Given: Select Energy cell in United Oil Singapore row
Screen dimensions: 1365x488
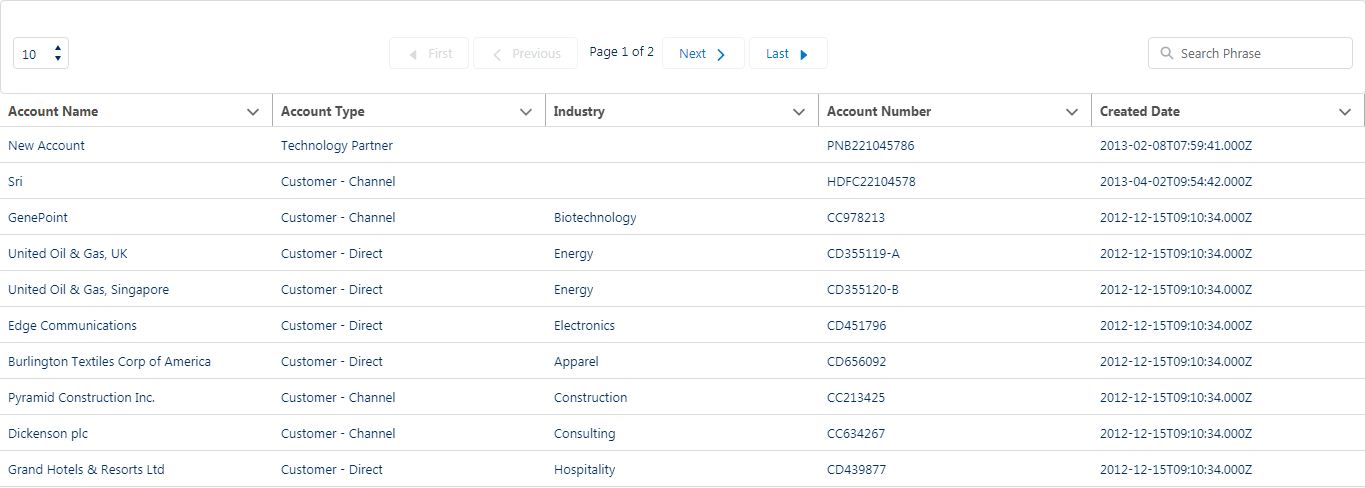Looking at the screenshot, I should (x=573, y=290).
